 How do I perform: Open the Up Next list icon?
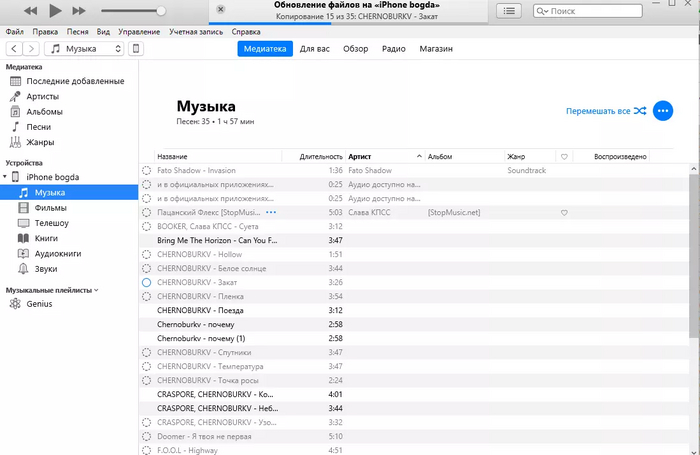[510, 11]
